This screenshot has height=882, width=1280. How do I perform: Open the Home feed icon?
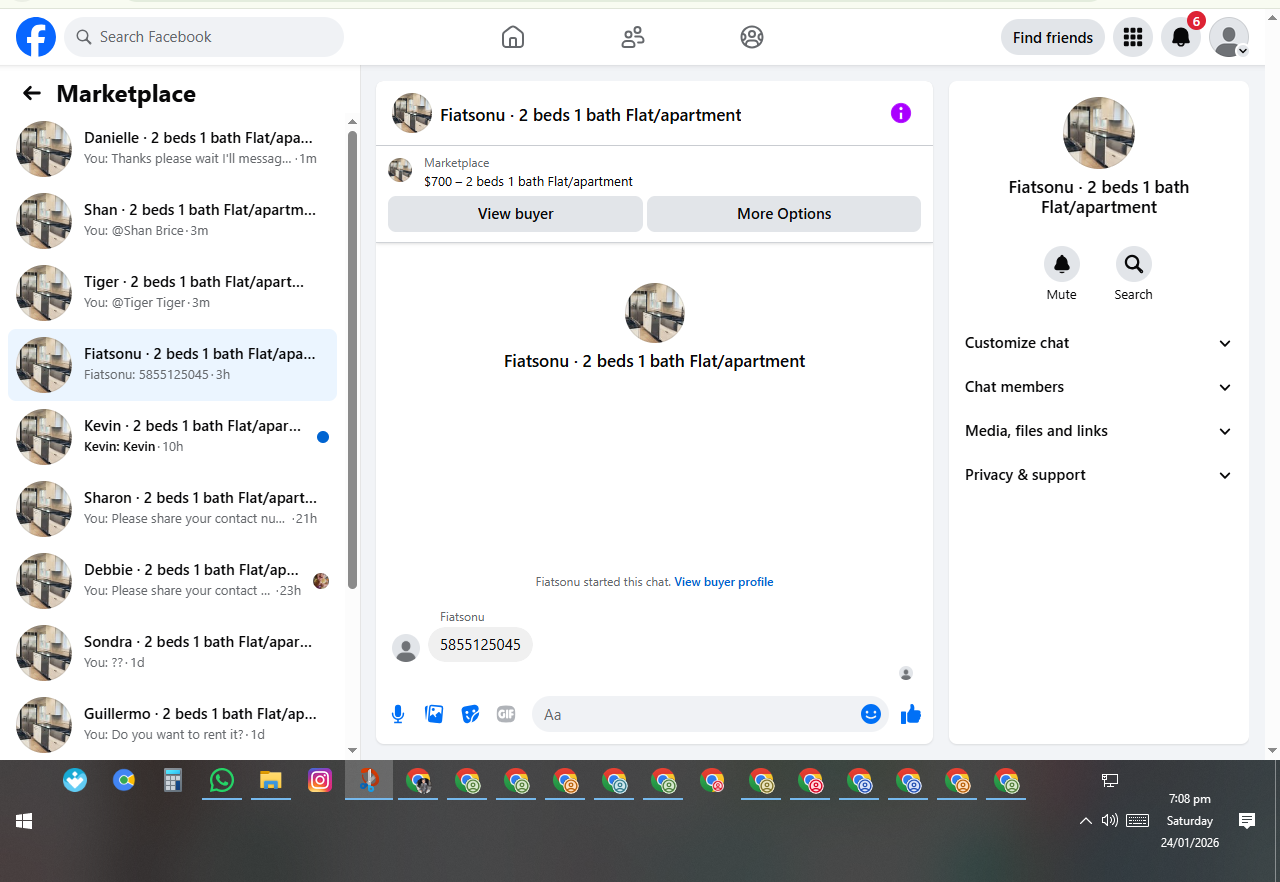[513, 37]
